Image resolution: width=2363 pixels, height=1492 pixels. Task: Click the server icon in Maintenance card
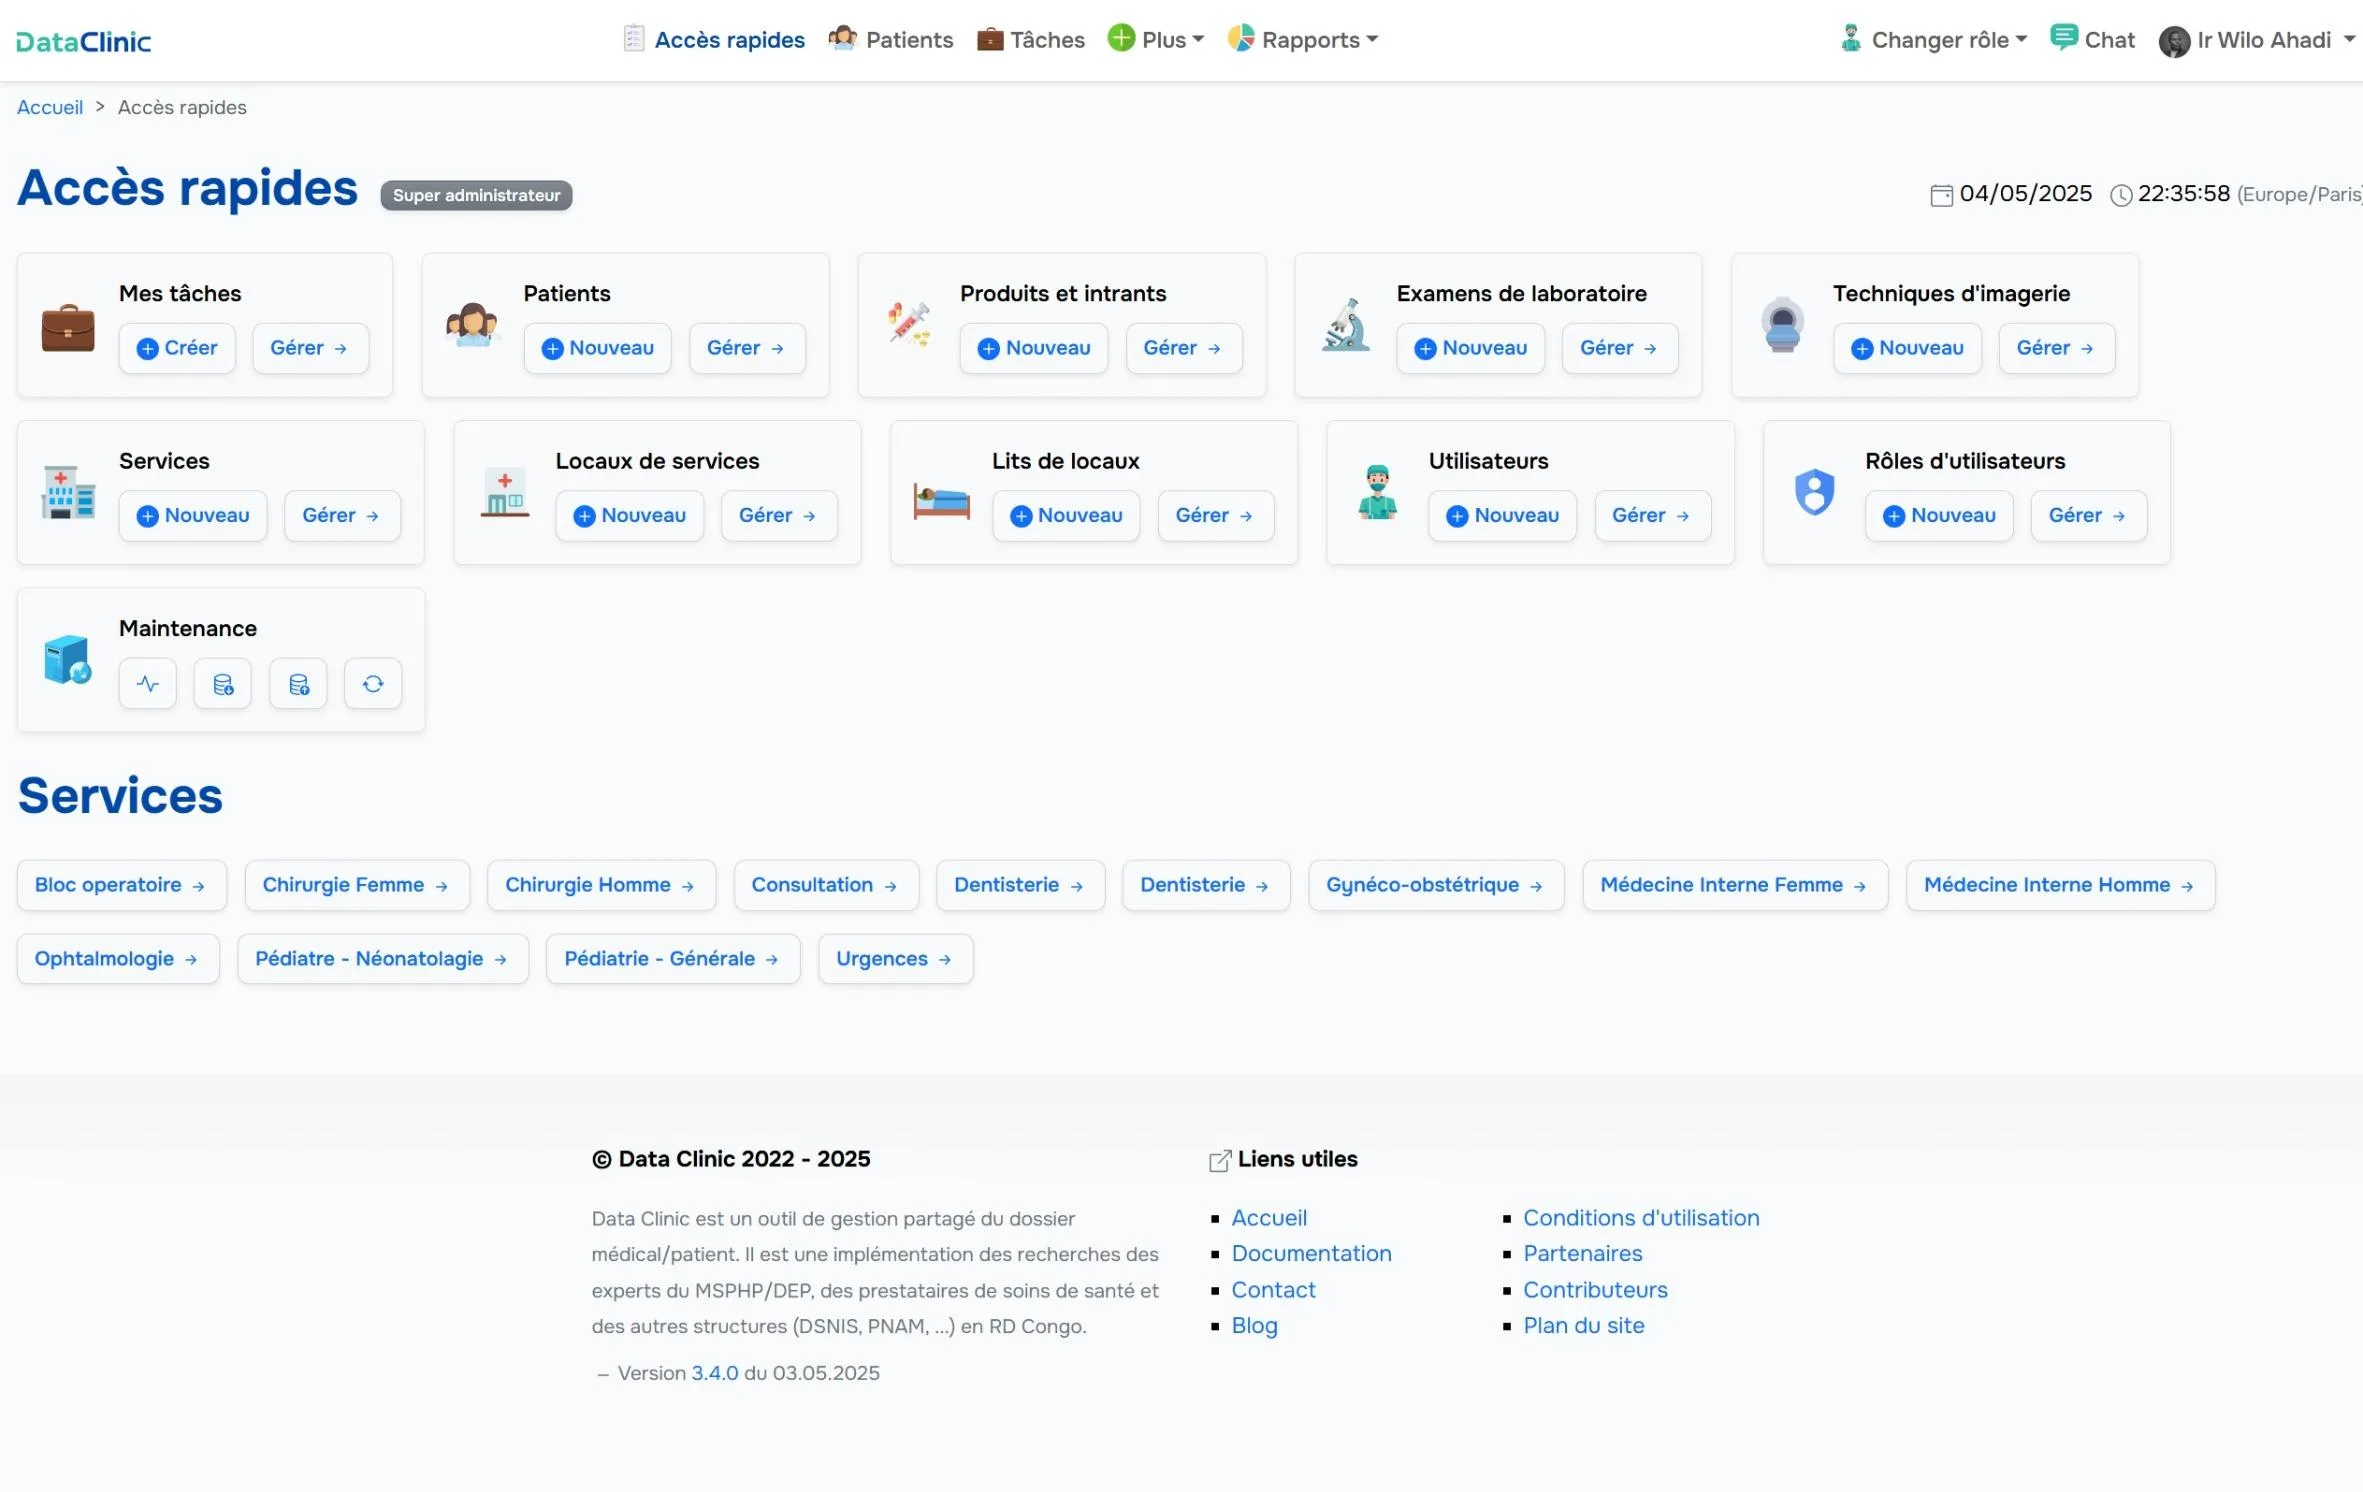(x=68, y=660)
